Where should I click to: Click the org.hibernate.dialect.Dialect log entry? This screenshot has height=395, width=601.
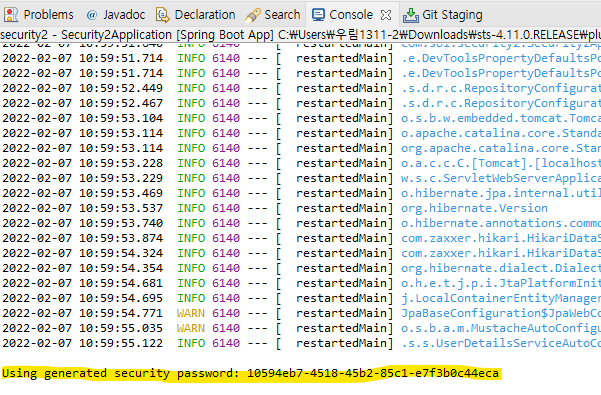click(x=300, y=268)
